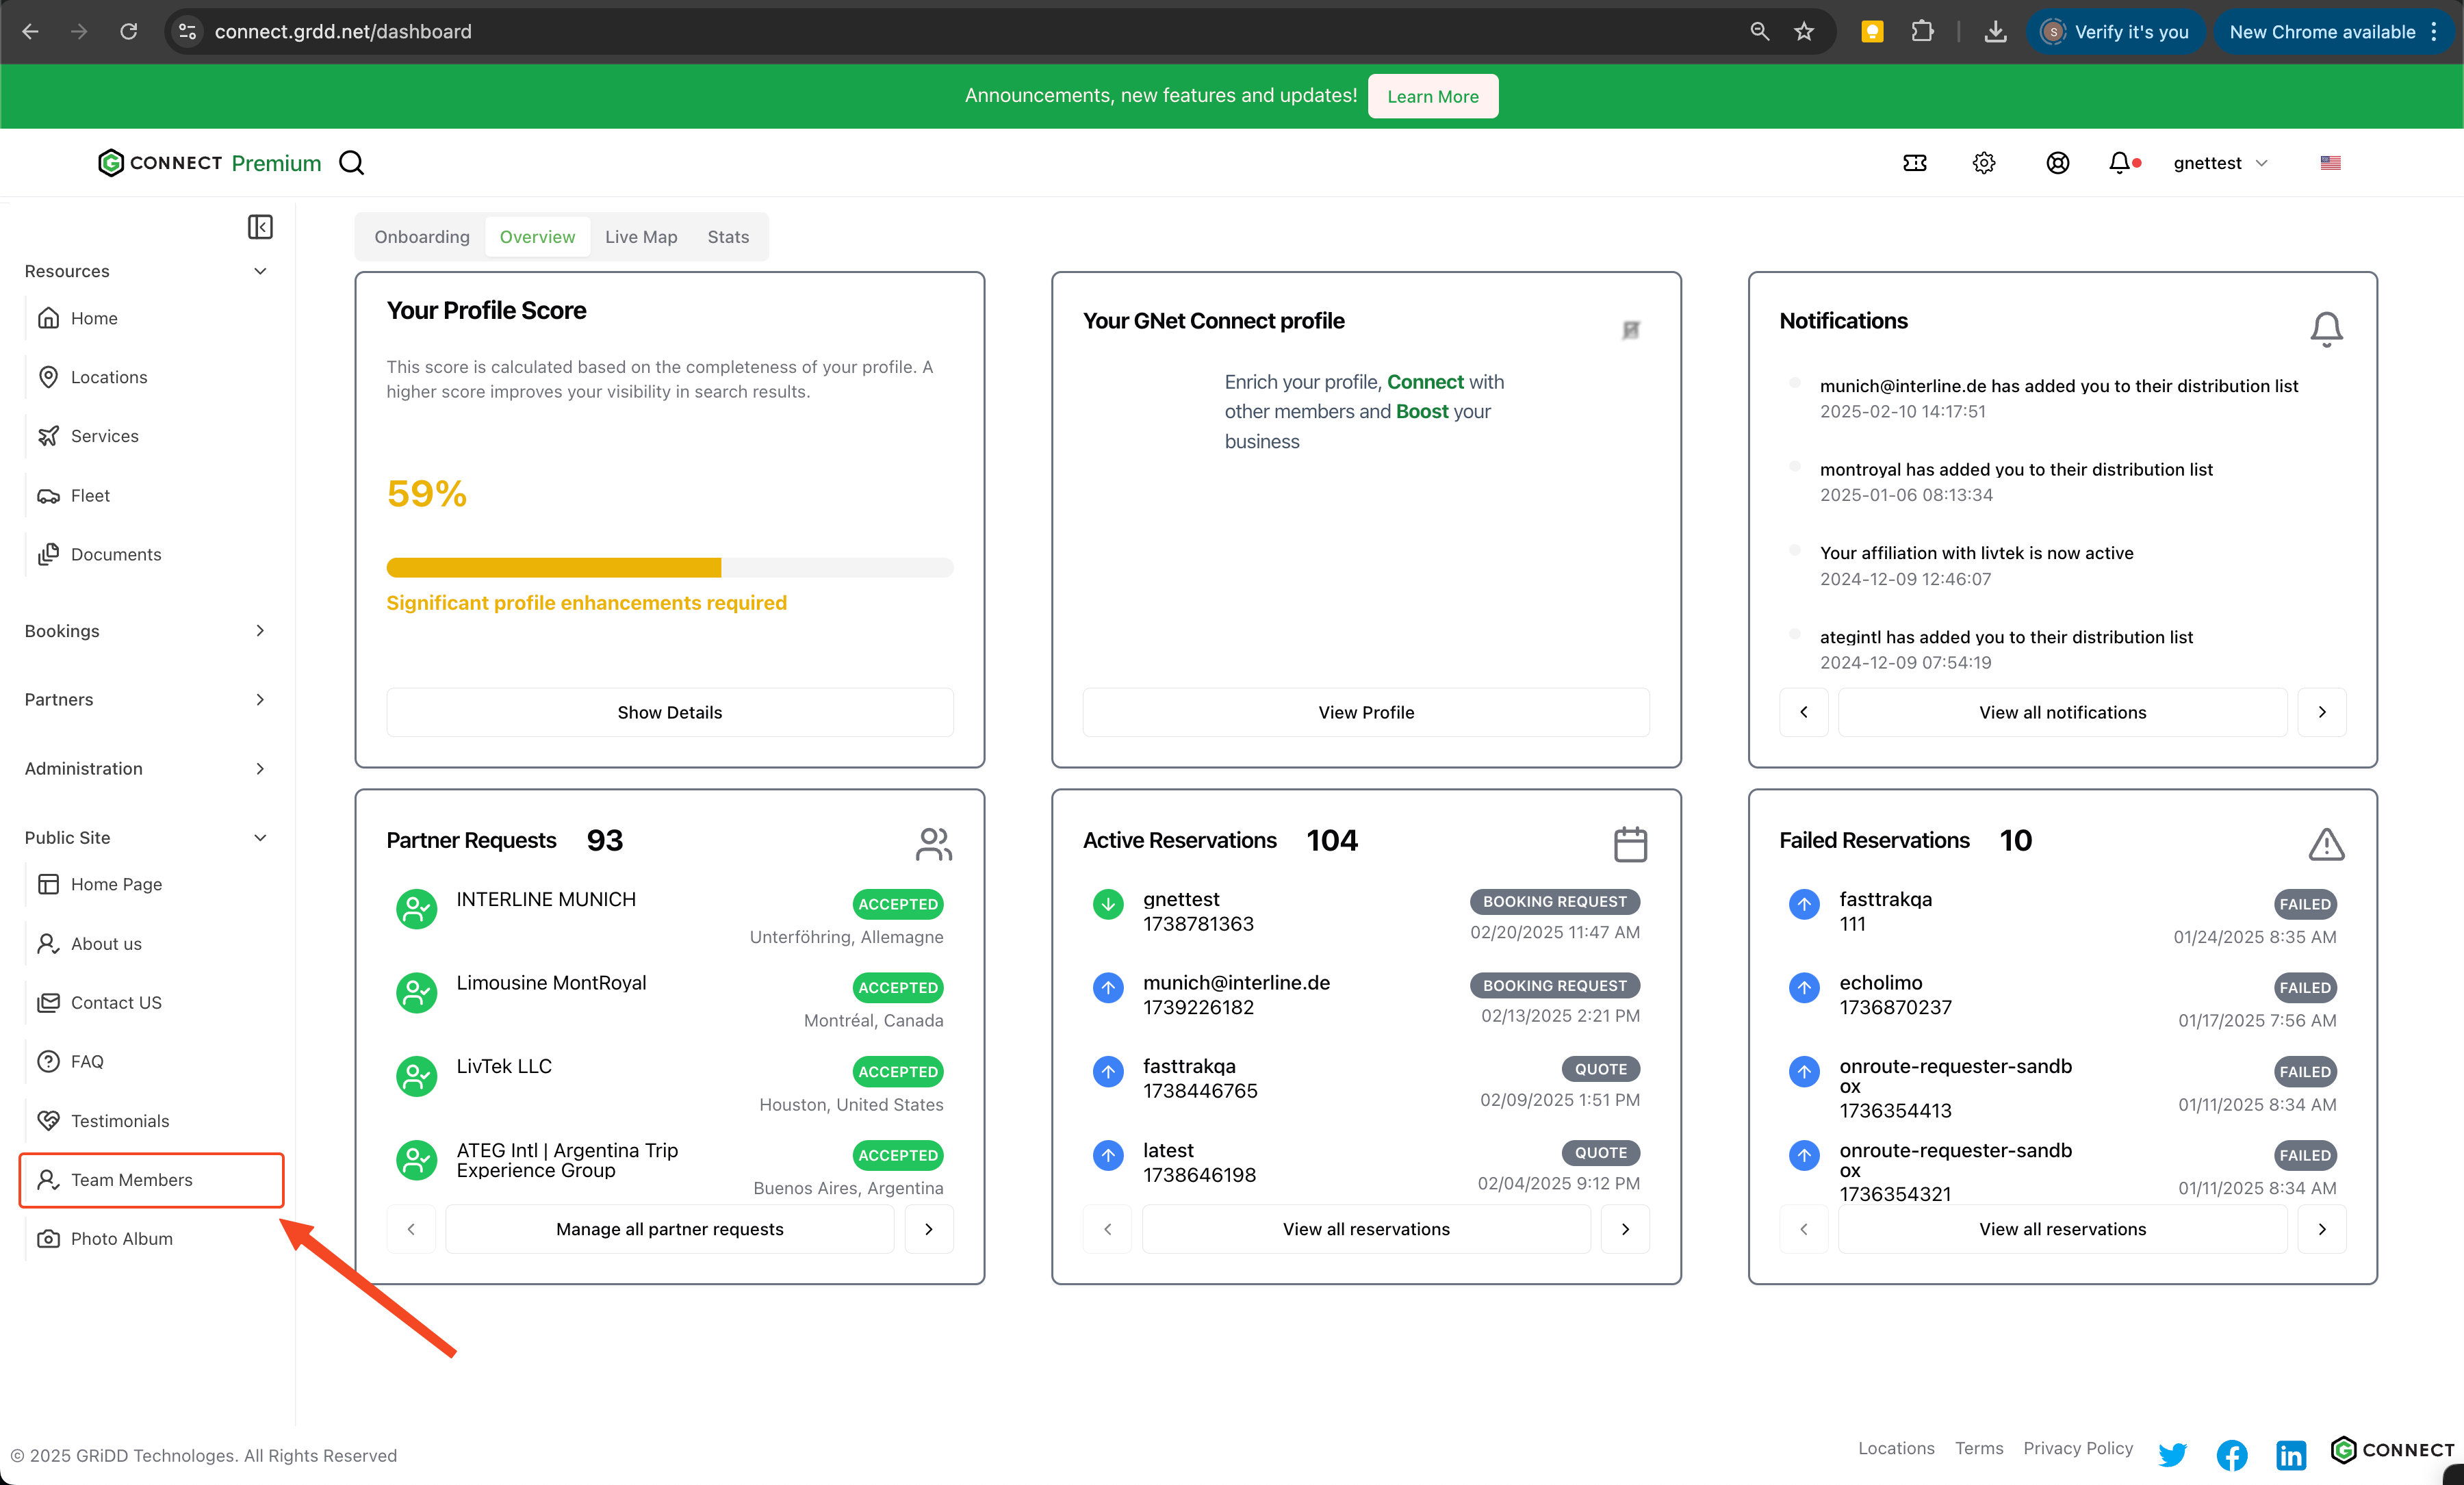Go to next page of partner requests
2464x1485 pixels.
tap(928, 1229)
